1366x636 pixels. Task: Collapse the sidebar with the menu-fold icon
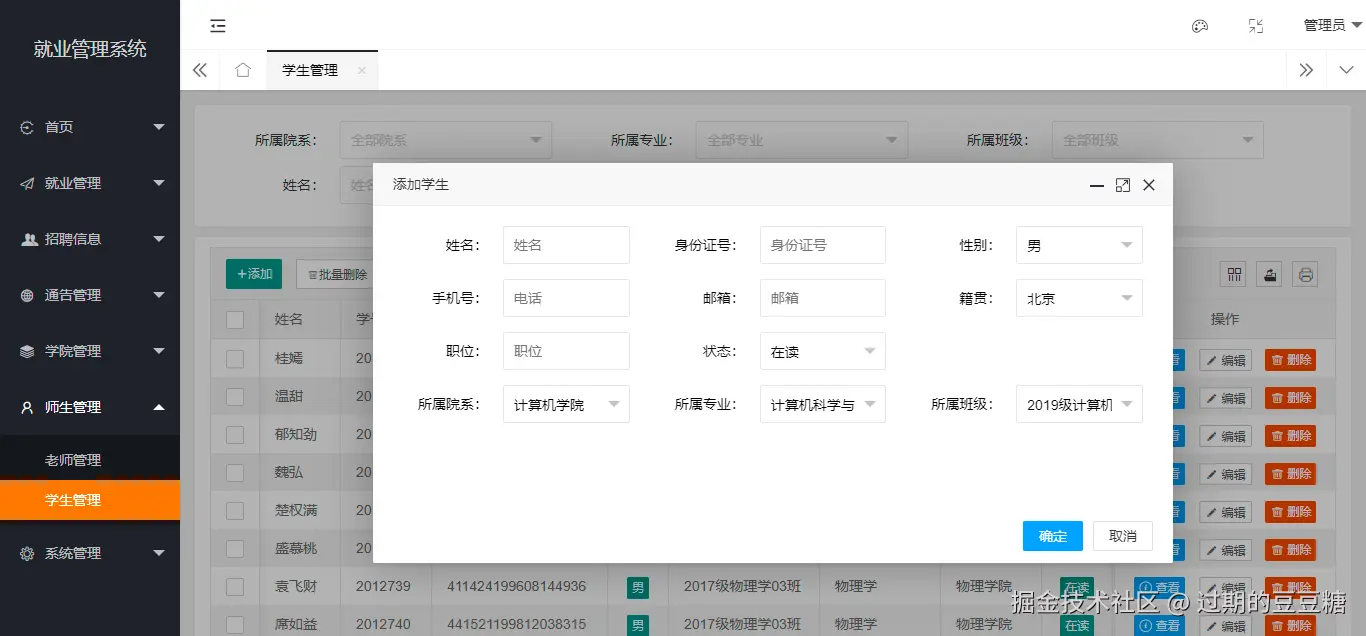(x=218, y=26)
